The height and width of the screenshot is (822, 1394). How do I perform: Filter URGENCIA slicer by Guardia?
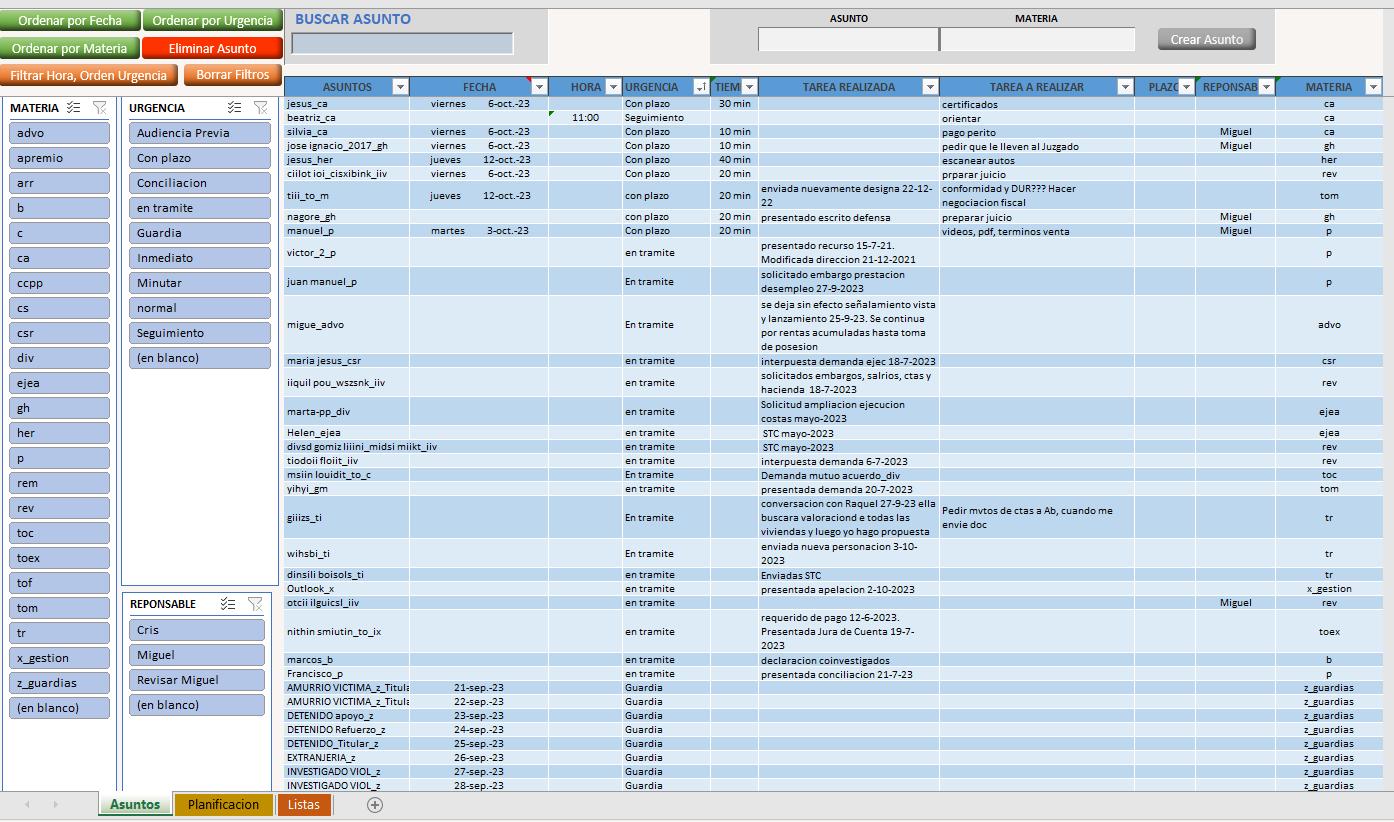[200, 233]
